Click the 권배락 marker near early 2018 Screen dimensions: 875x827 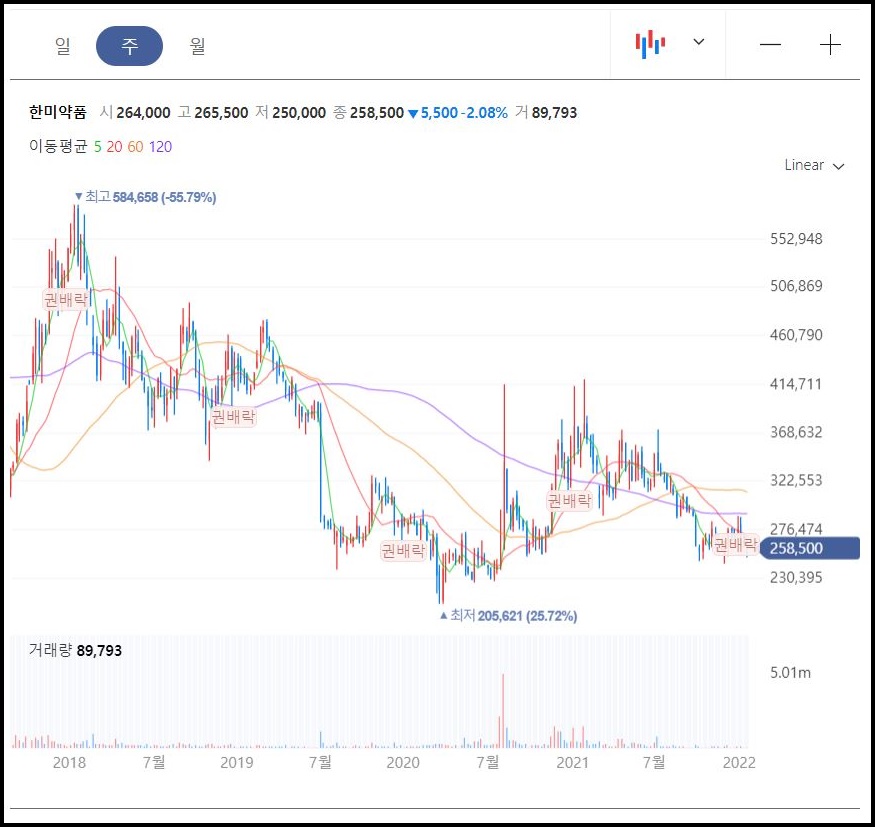click(x=66, y=300)
